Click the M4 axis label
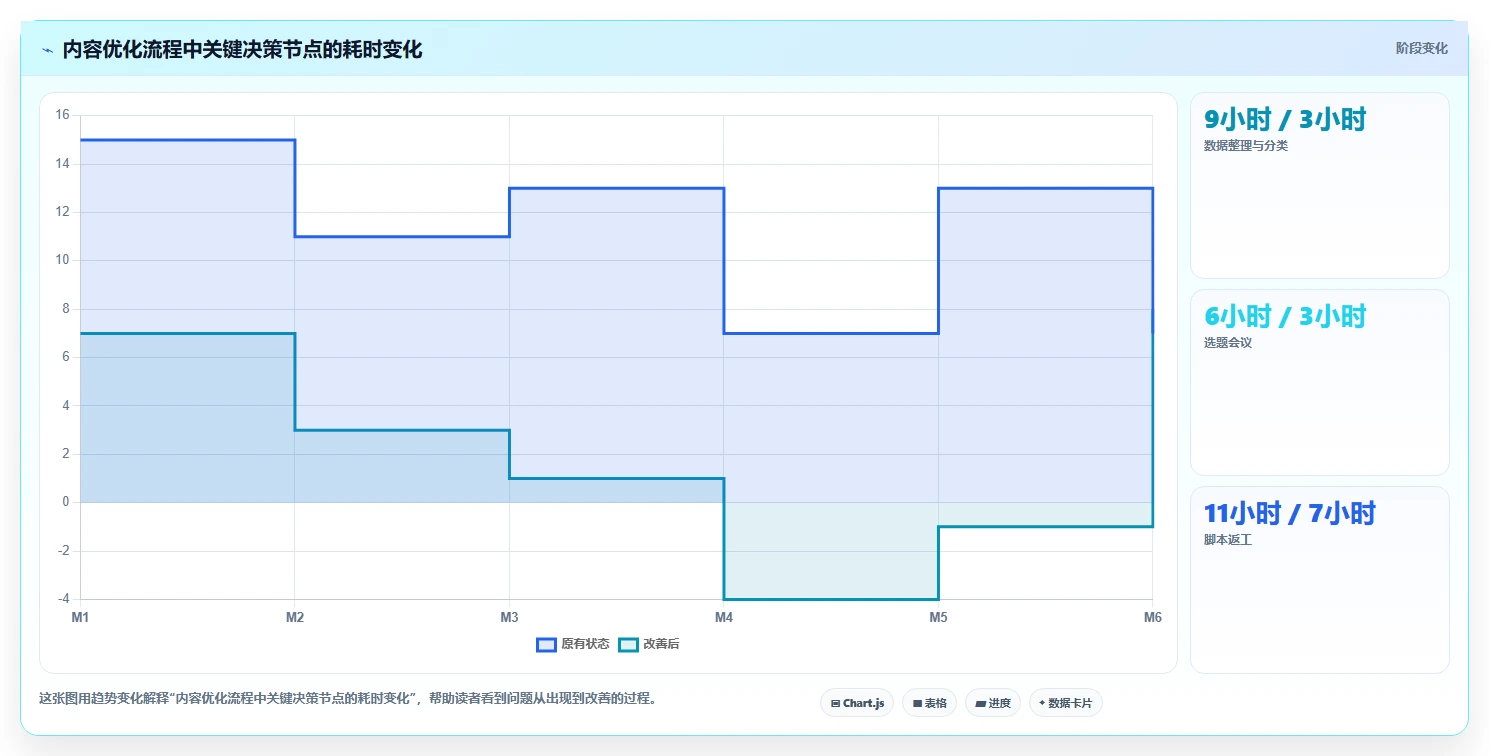 click(x=724, y=618)
